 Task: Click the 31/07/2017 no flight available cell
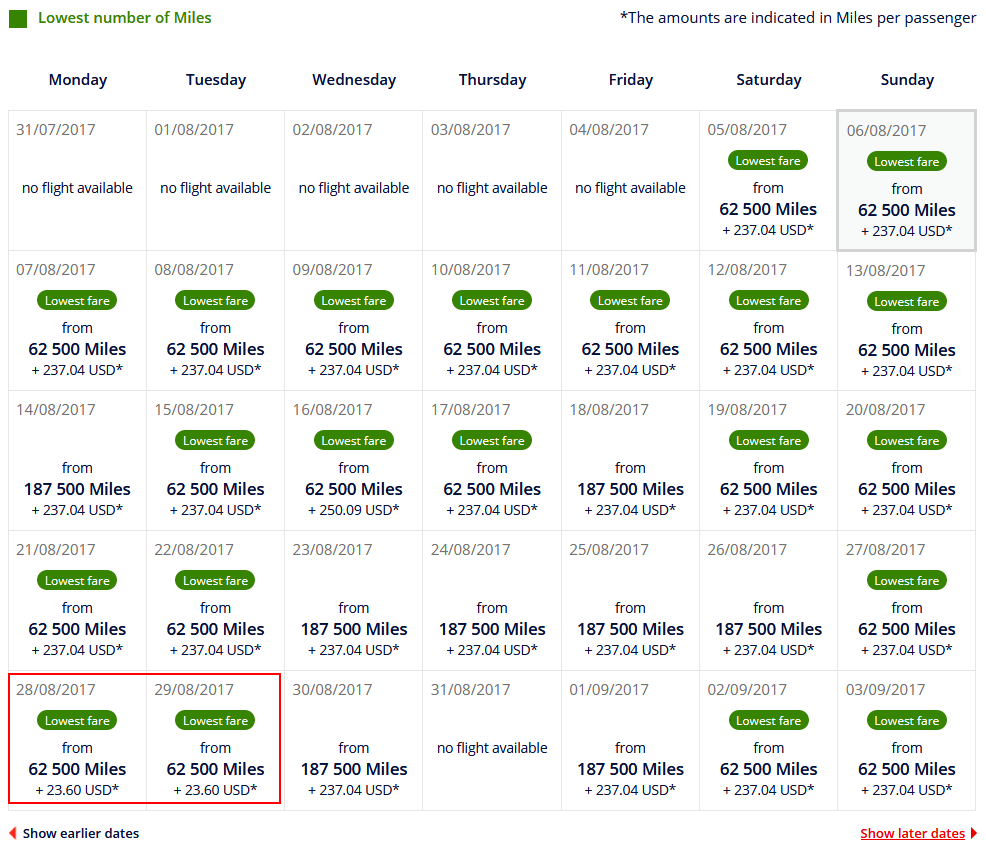click(x=77, y=180)
